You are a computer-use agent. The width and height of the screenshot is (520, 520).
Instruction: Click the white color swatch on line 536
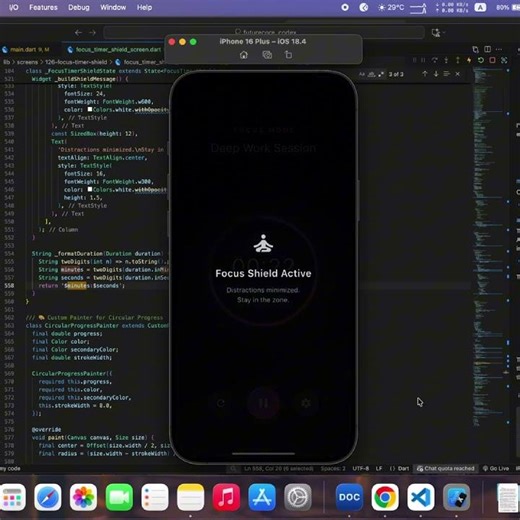point(90,109)
